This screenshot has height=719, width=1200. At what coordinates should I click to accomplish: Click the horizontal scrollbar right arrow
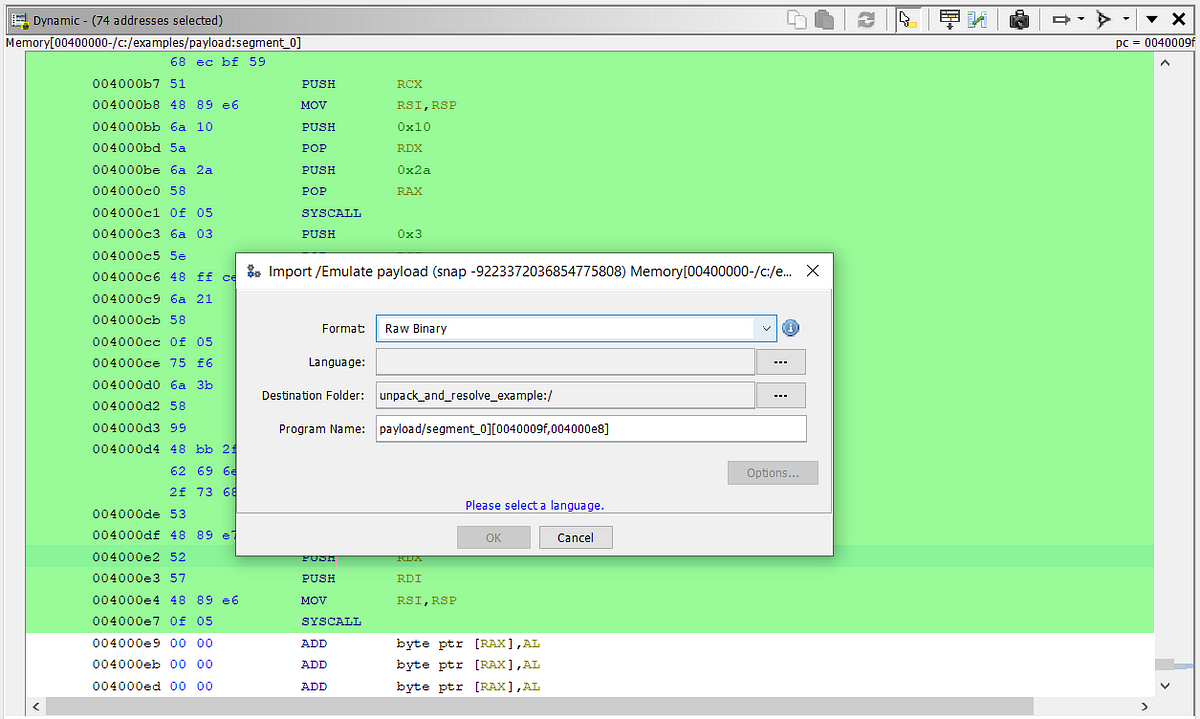point(1145,707)
